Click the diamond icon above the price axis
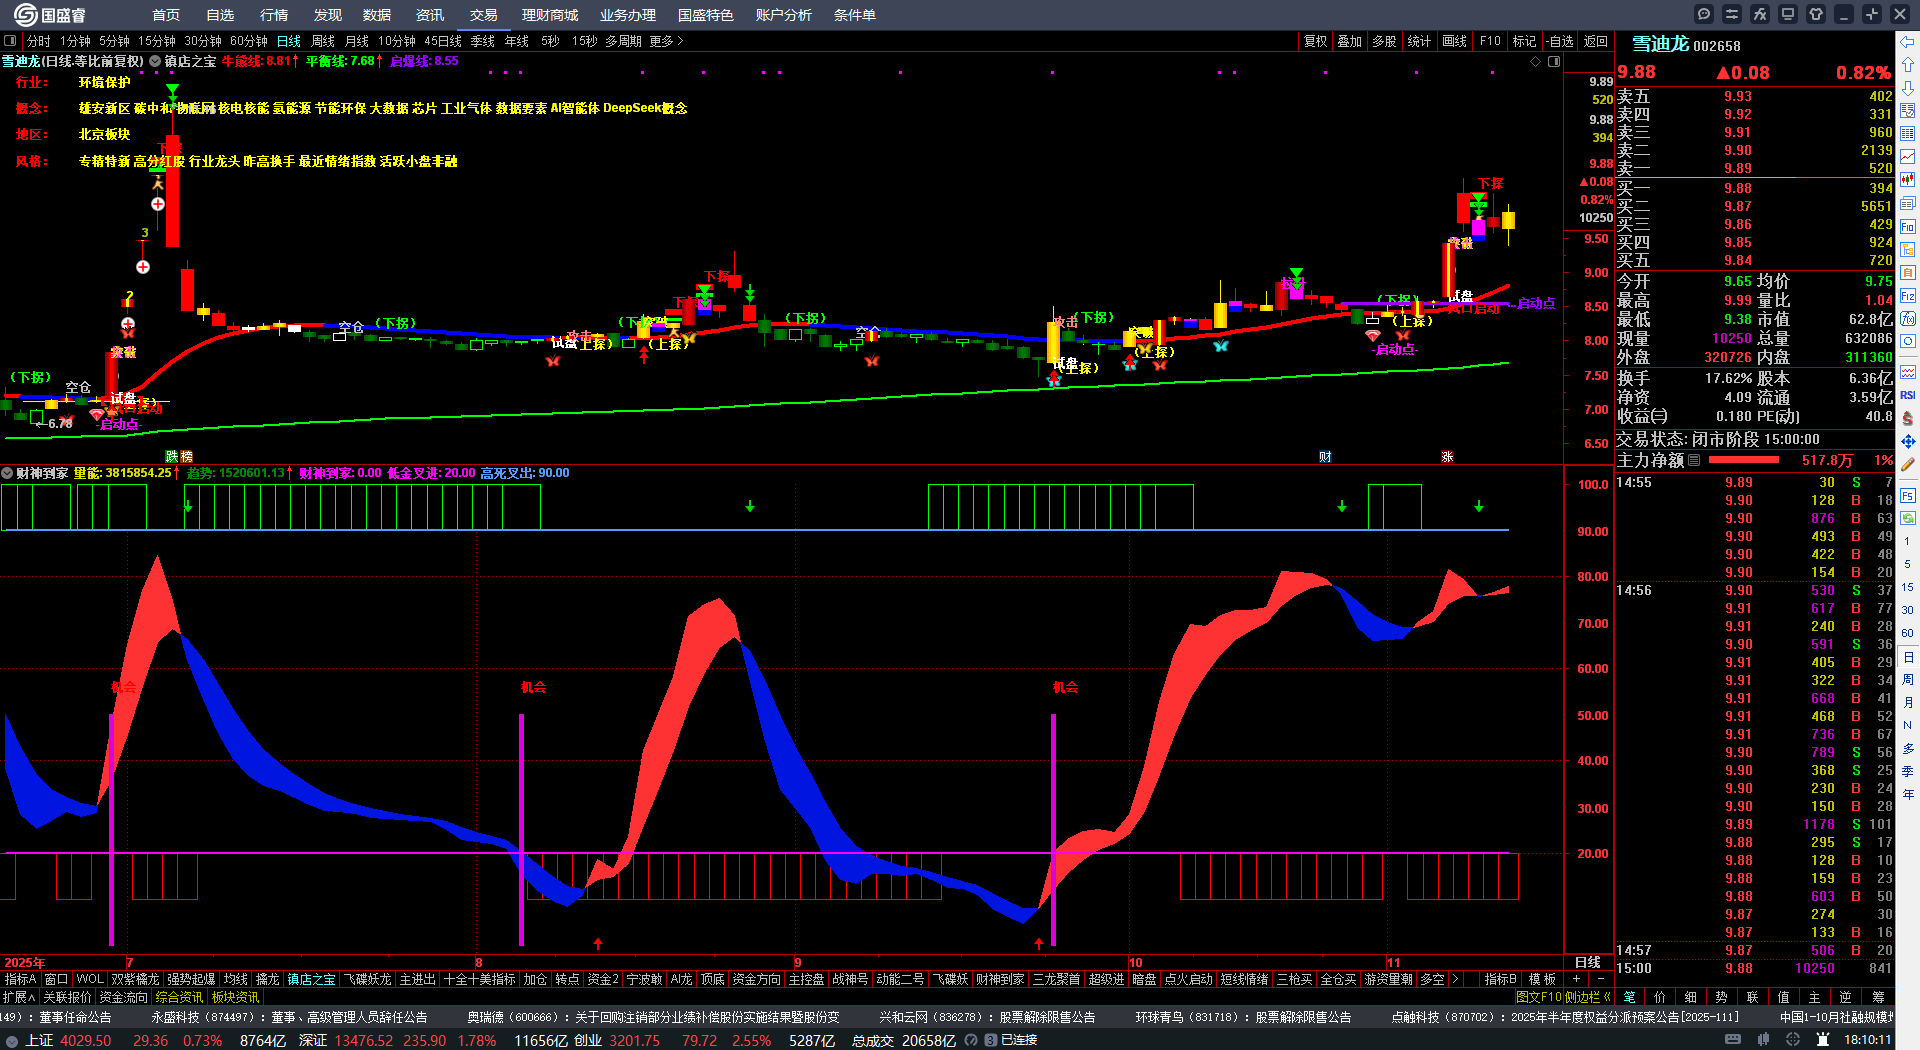The width and height of the screenshot is (1920, 1050). coord(1536,61)
